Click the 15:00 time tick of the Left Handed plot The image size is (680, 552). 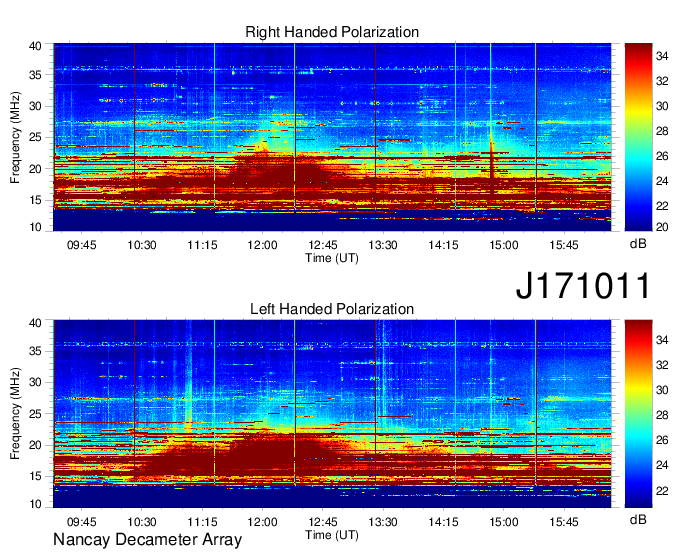click(504, 522)
